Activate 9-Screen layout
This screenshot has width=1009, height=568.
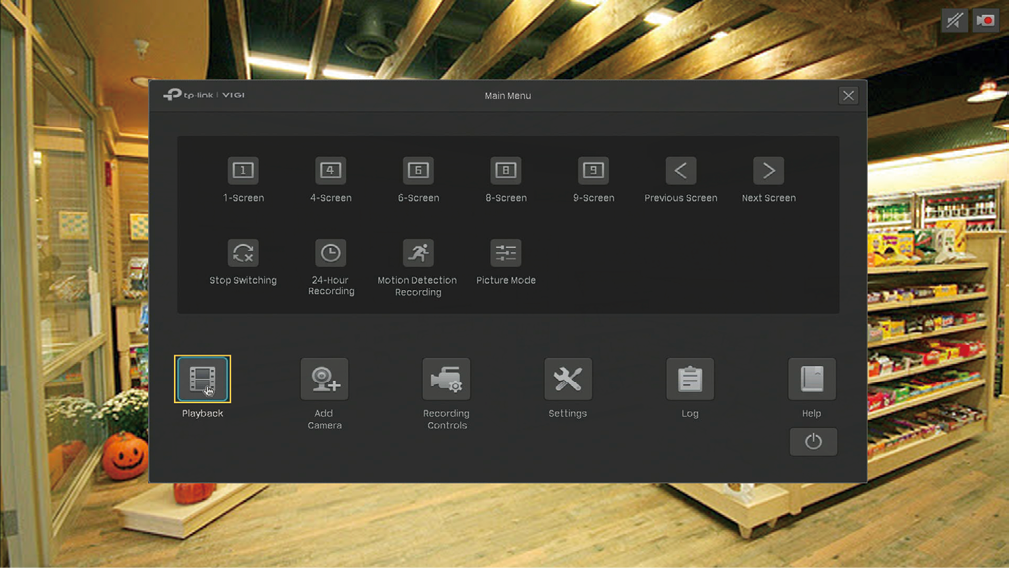[x=593, y=170]
